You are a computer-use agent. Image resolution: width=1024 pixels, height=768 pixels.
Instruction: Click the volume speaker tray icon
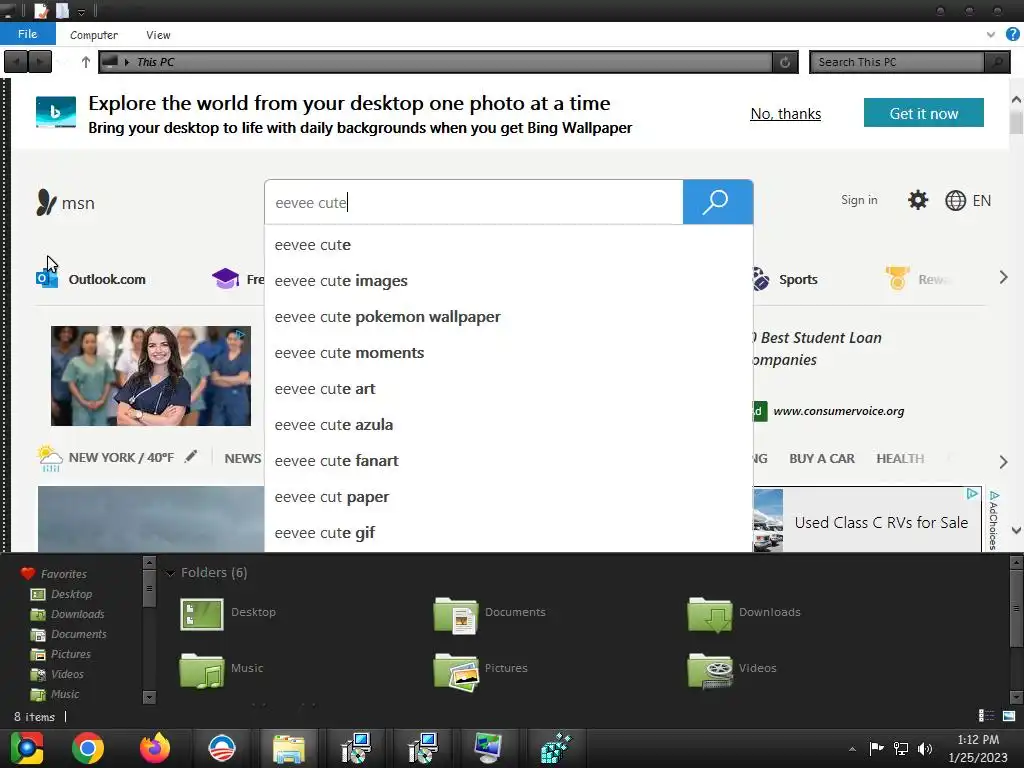coord(924,748)
